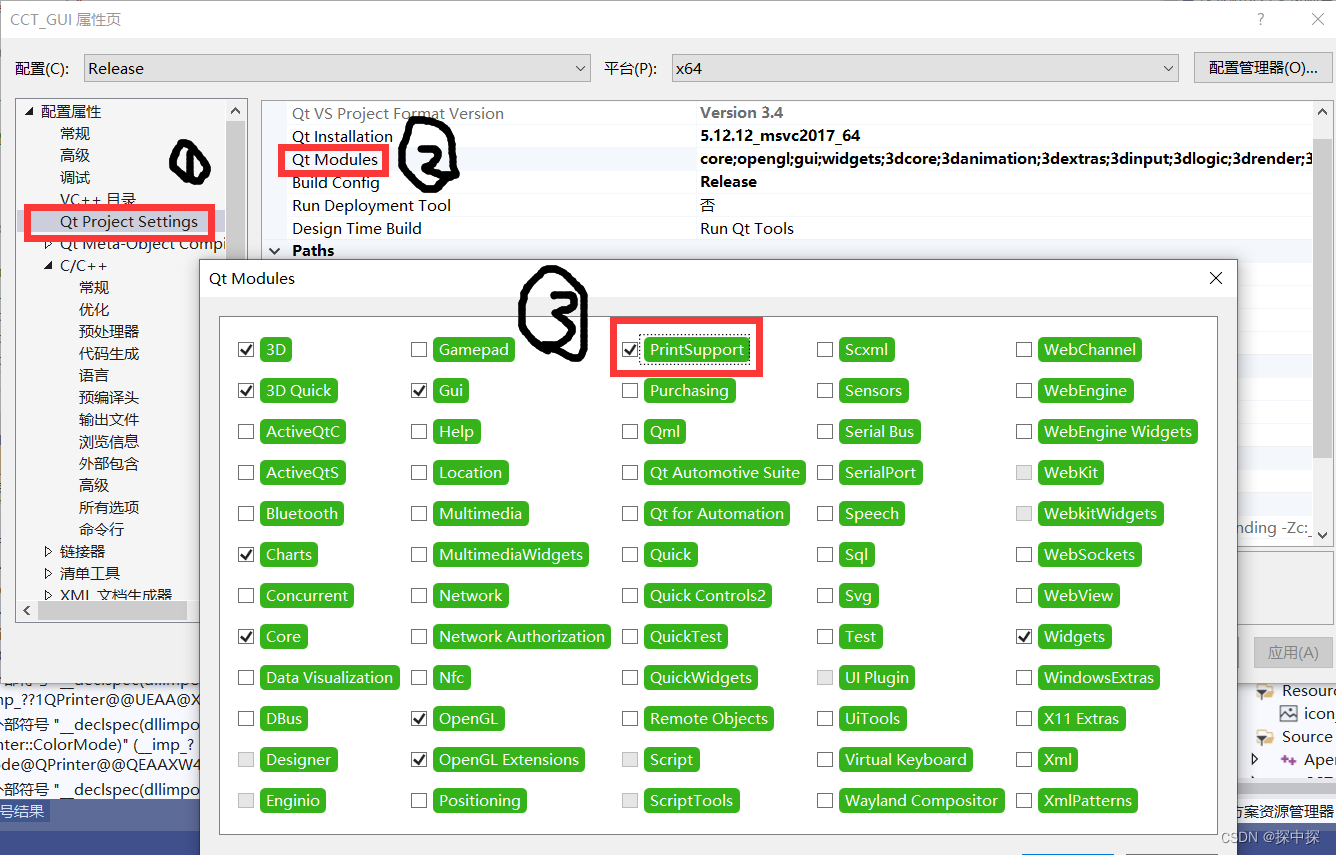The image size is (1336, 855).
Task: Select 预处理器 under C/C++
Action: coord(108,331)
